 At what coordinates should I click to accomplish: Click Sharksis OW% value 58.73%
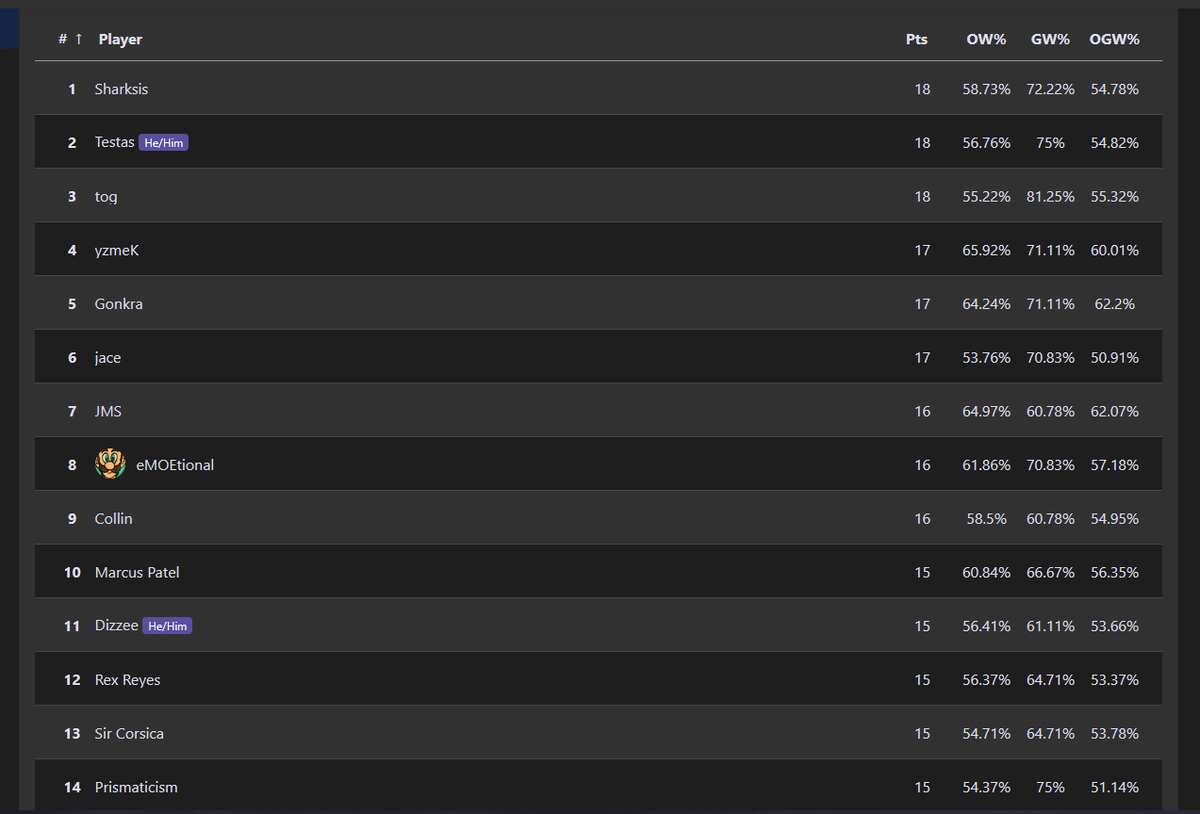[986, 89]
